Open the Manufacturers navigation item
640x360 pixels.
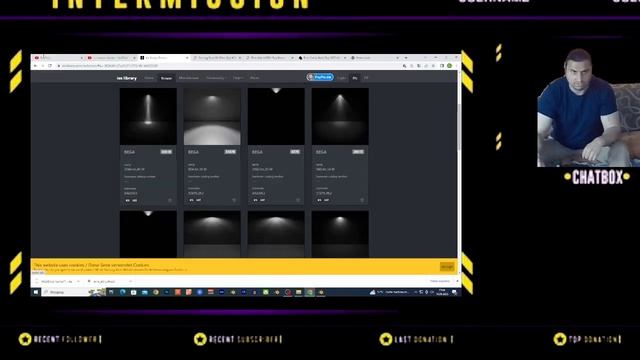[189, 78]
